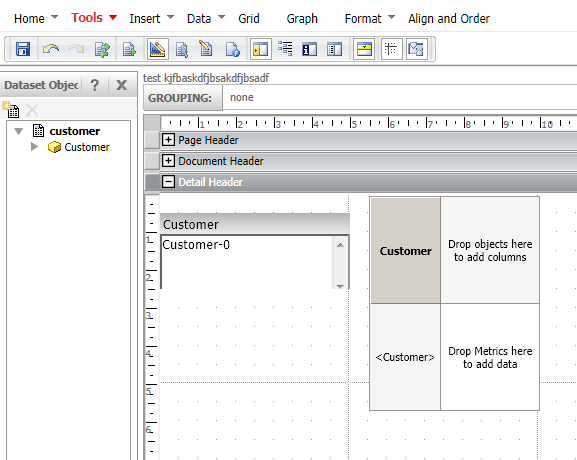Click the refresh icon with two green arrows
The width and height of the screenshot is (577, 460).
coord(102,49)
